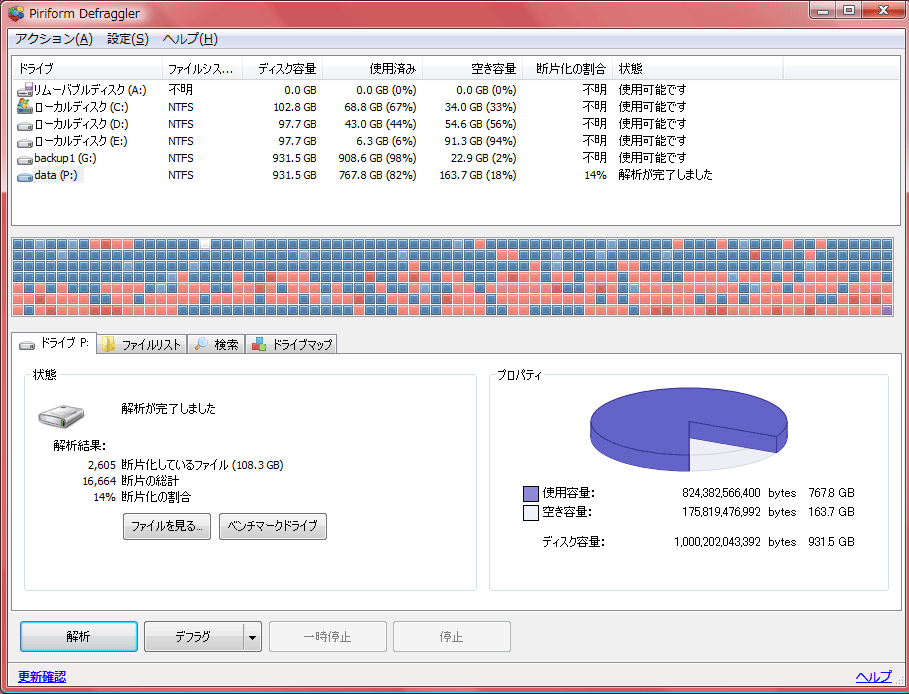Select the ローカルディスク (D:) row name
This screenshot has width=909, height=694.
[81, 124]
